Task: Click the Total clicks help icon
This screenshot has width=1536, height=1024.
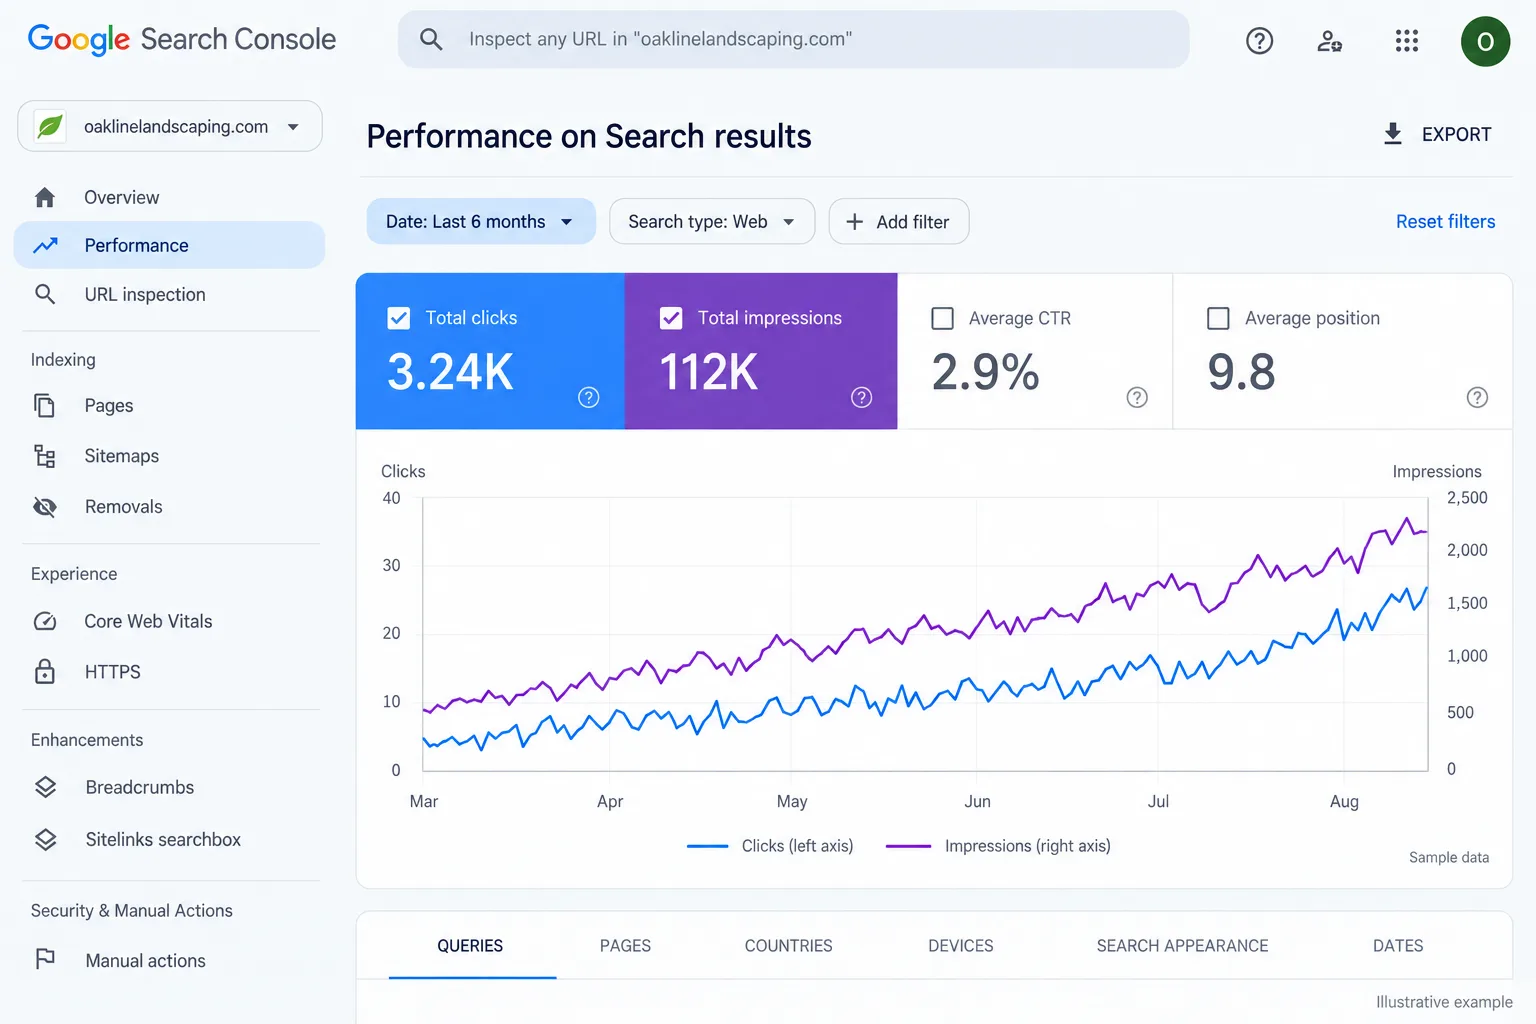Action: tap(589, 397)
